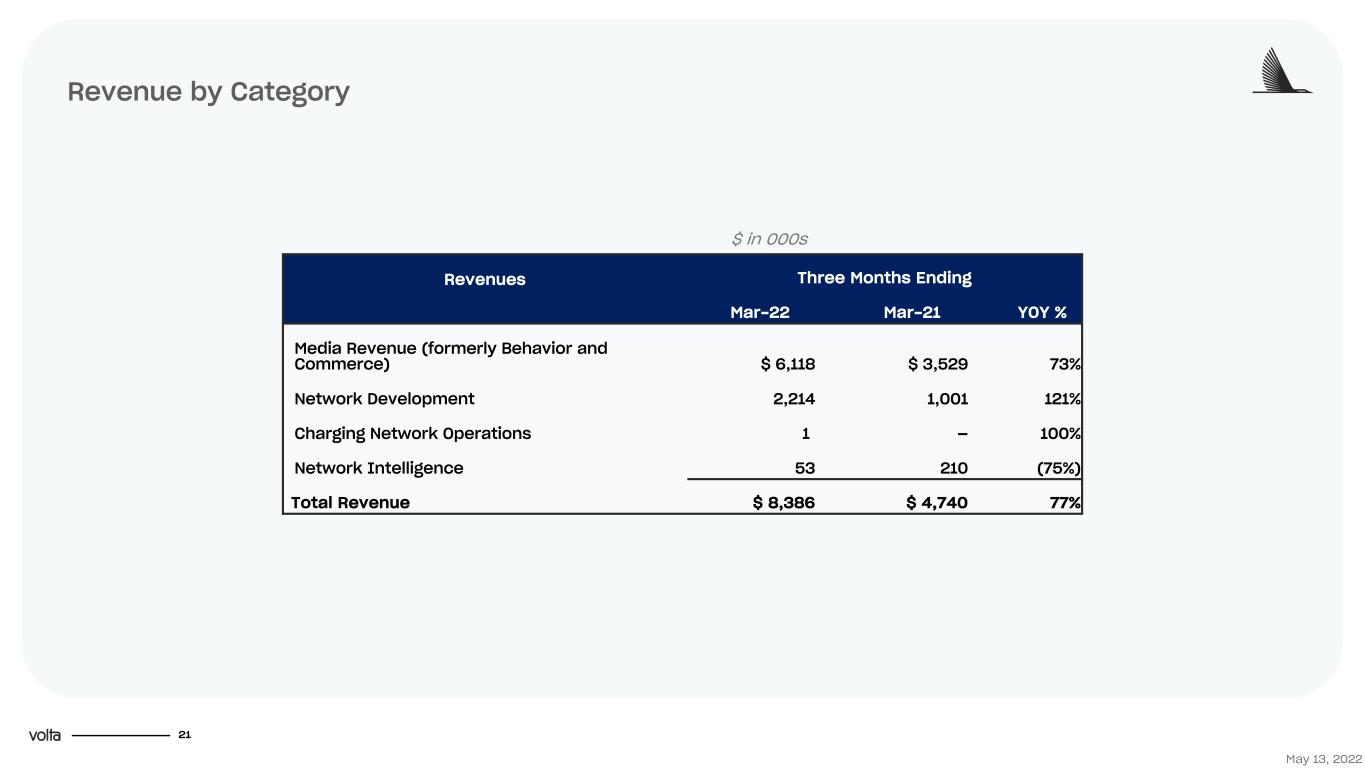Click the 'May 13, 2022' date
The height and width of the screenshot is (768, 1365).
point(1324,760)
